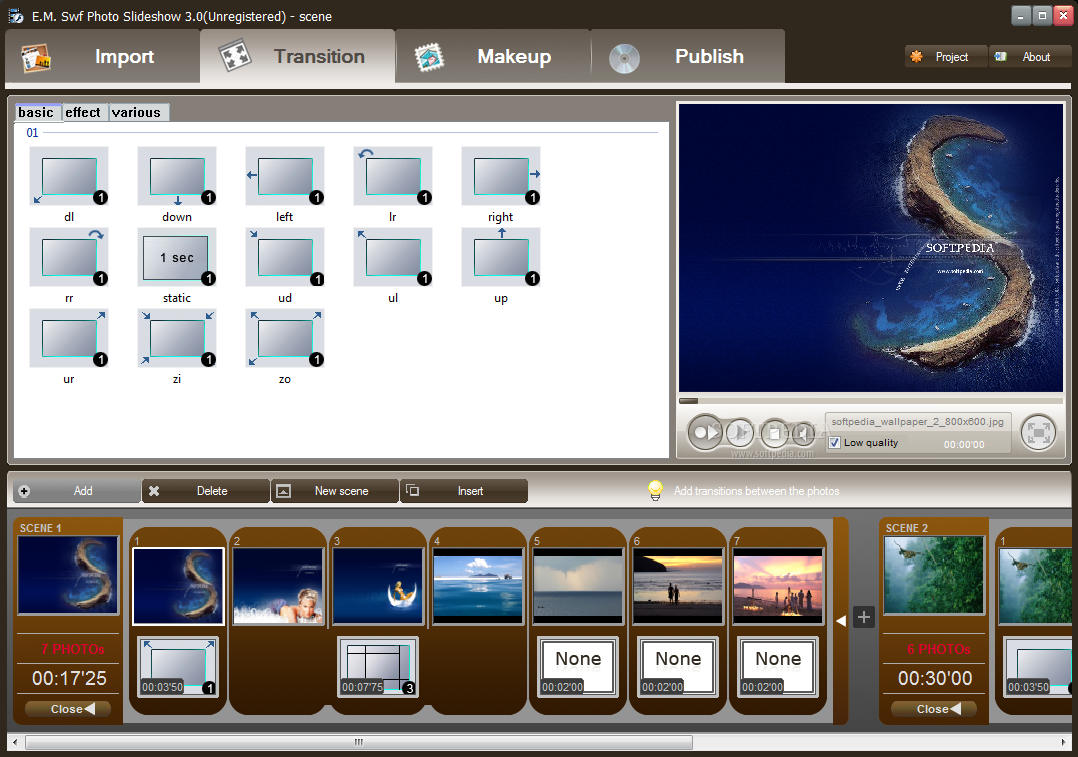Click the None transition under photo 5
This screenshot has width=1078, height=757.
(578, 667)
